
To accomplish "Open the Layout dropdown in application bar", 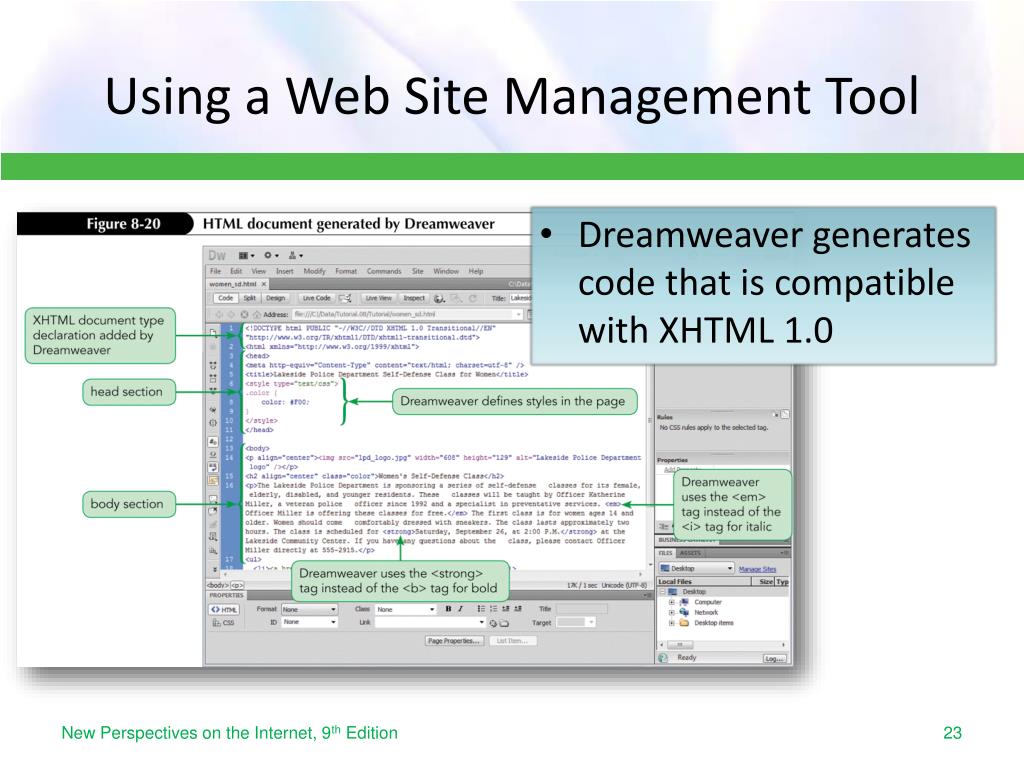I will coord(246,255).
